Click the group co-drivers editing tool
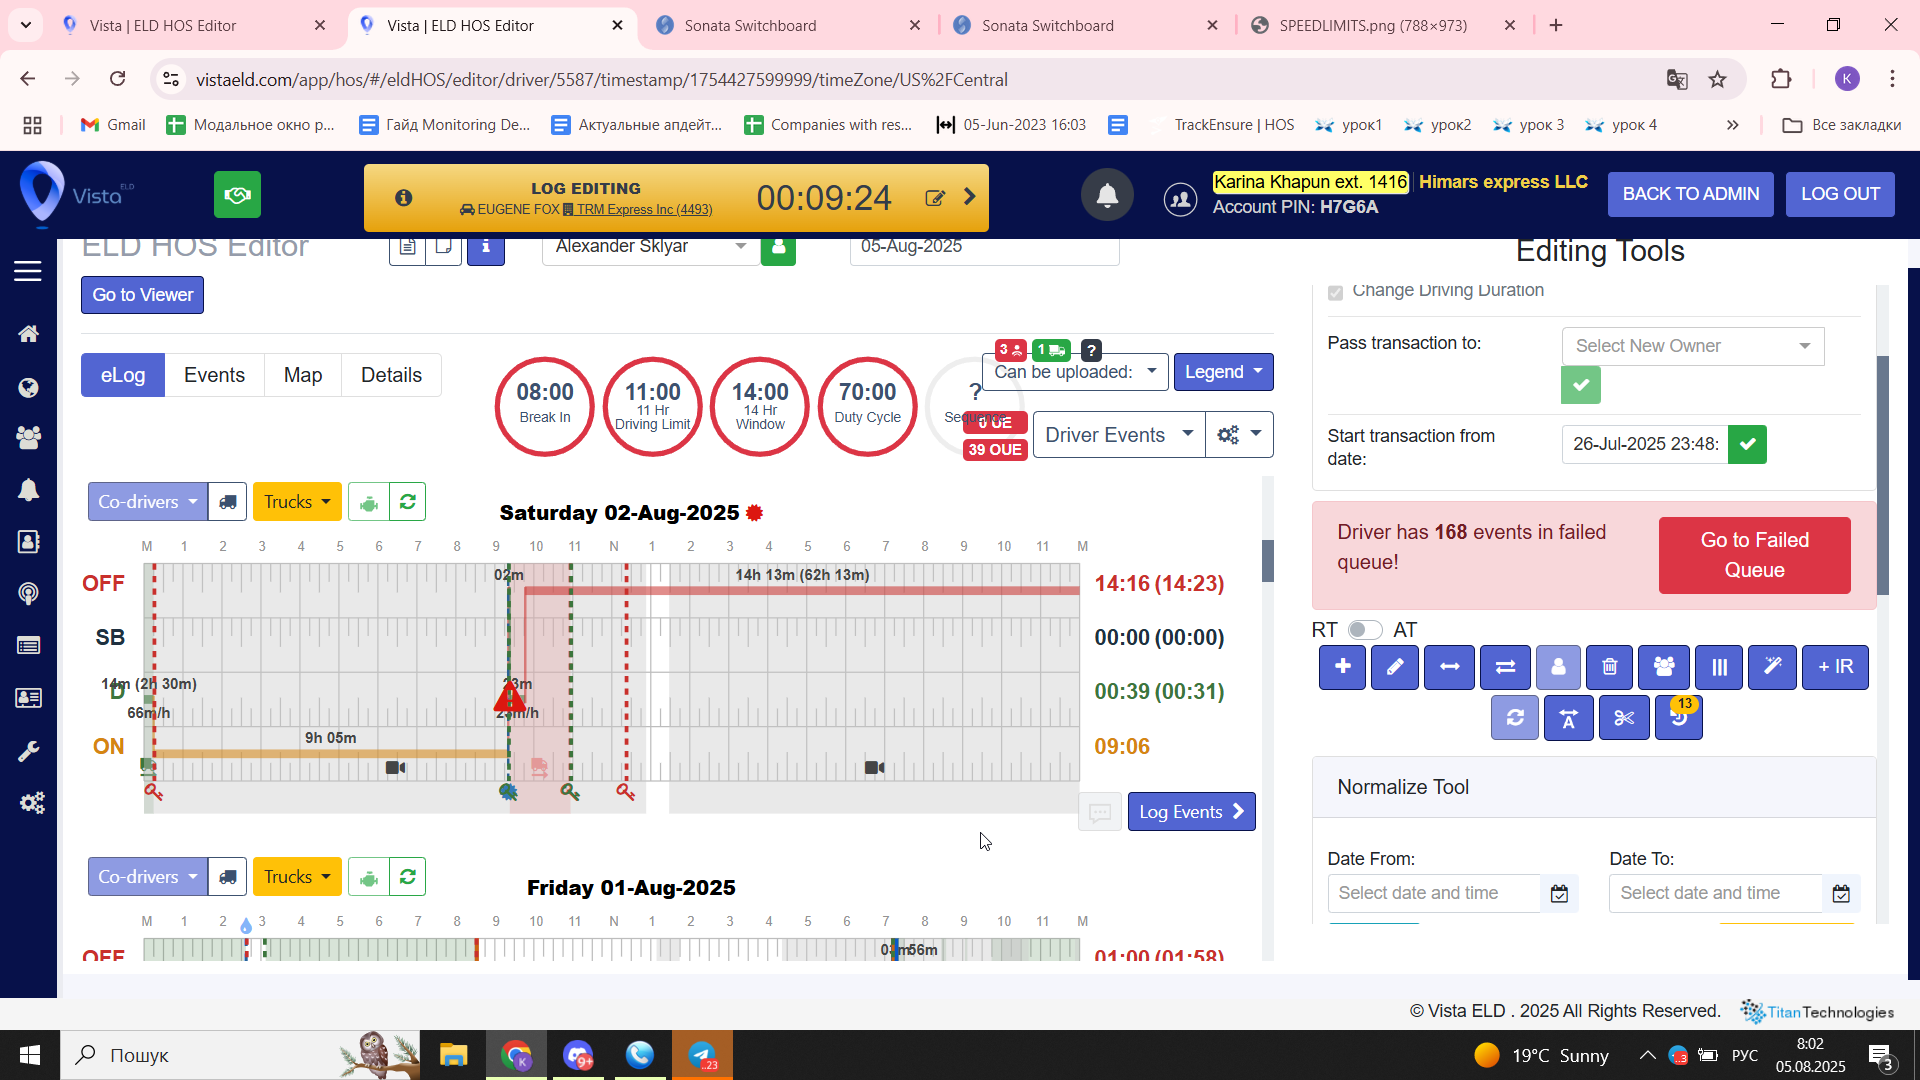 (1663, 667)
